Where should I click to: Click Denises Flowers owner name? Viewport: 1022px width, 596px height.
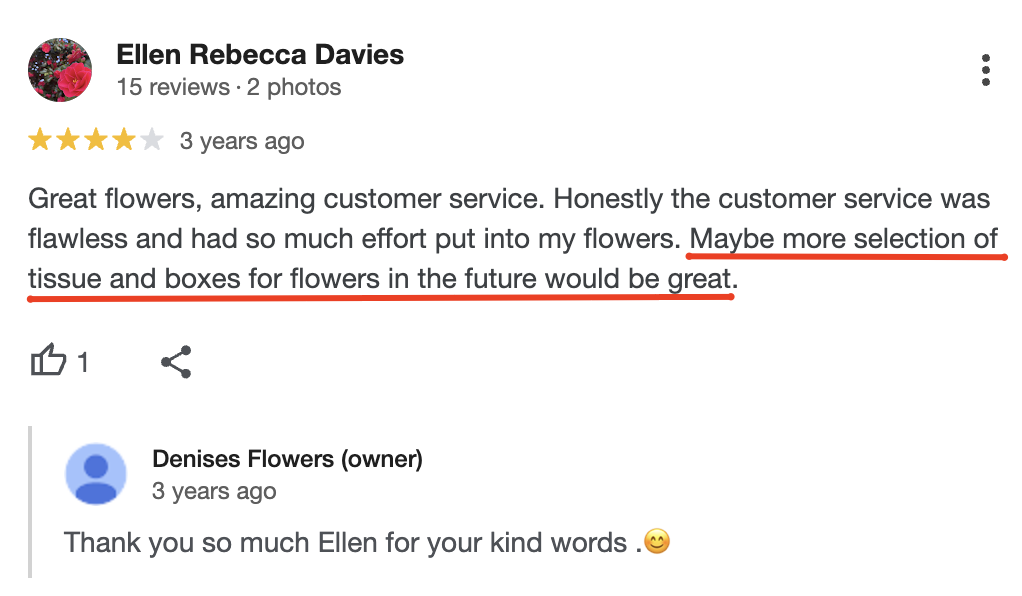[x=287, y=460]
